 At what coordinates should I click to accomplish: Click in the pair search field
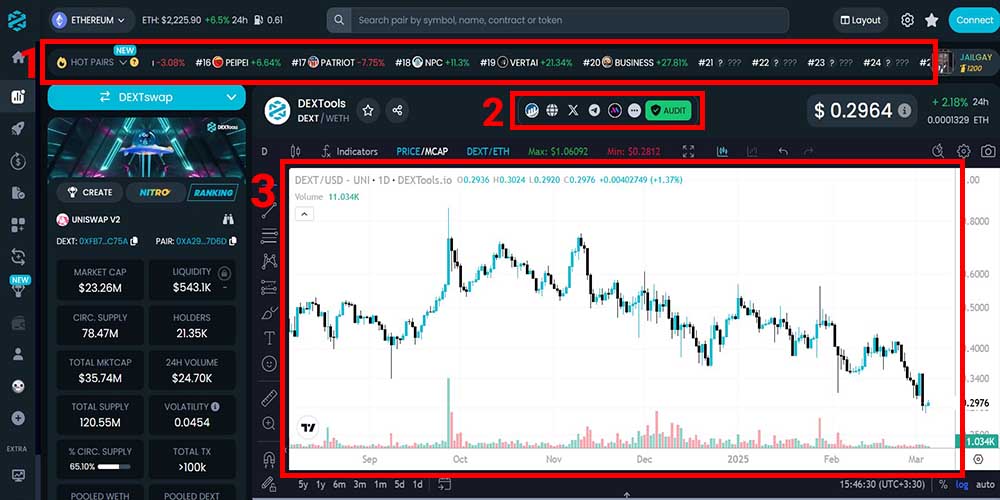tap(558, 20)
